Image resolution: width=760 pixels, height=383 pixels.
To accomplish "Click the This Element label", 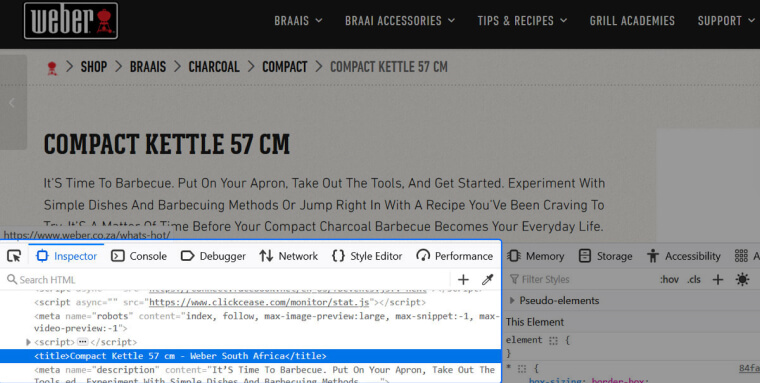I will click(535, 322).
